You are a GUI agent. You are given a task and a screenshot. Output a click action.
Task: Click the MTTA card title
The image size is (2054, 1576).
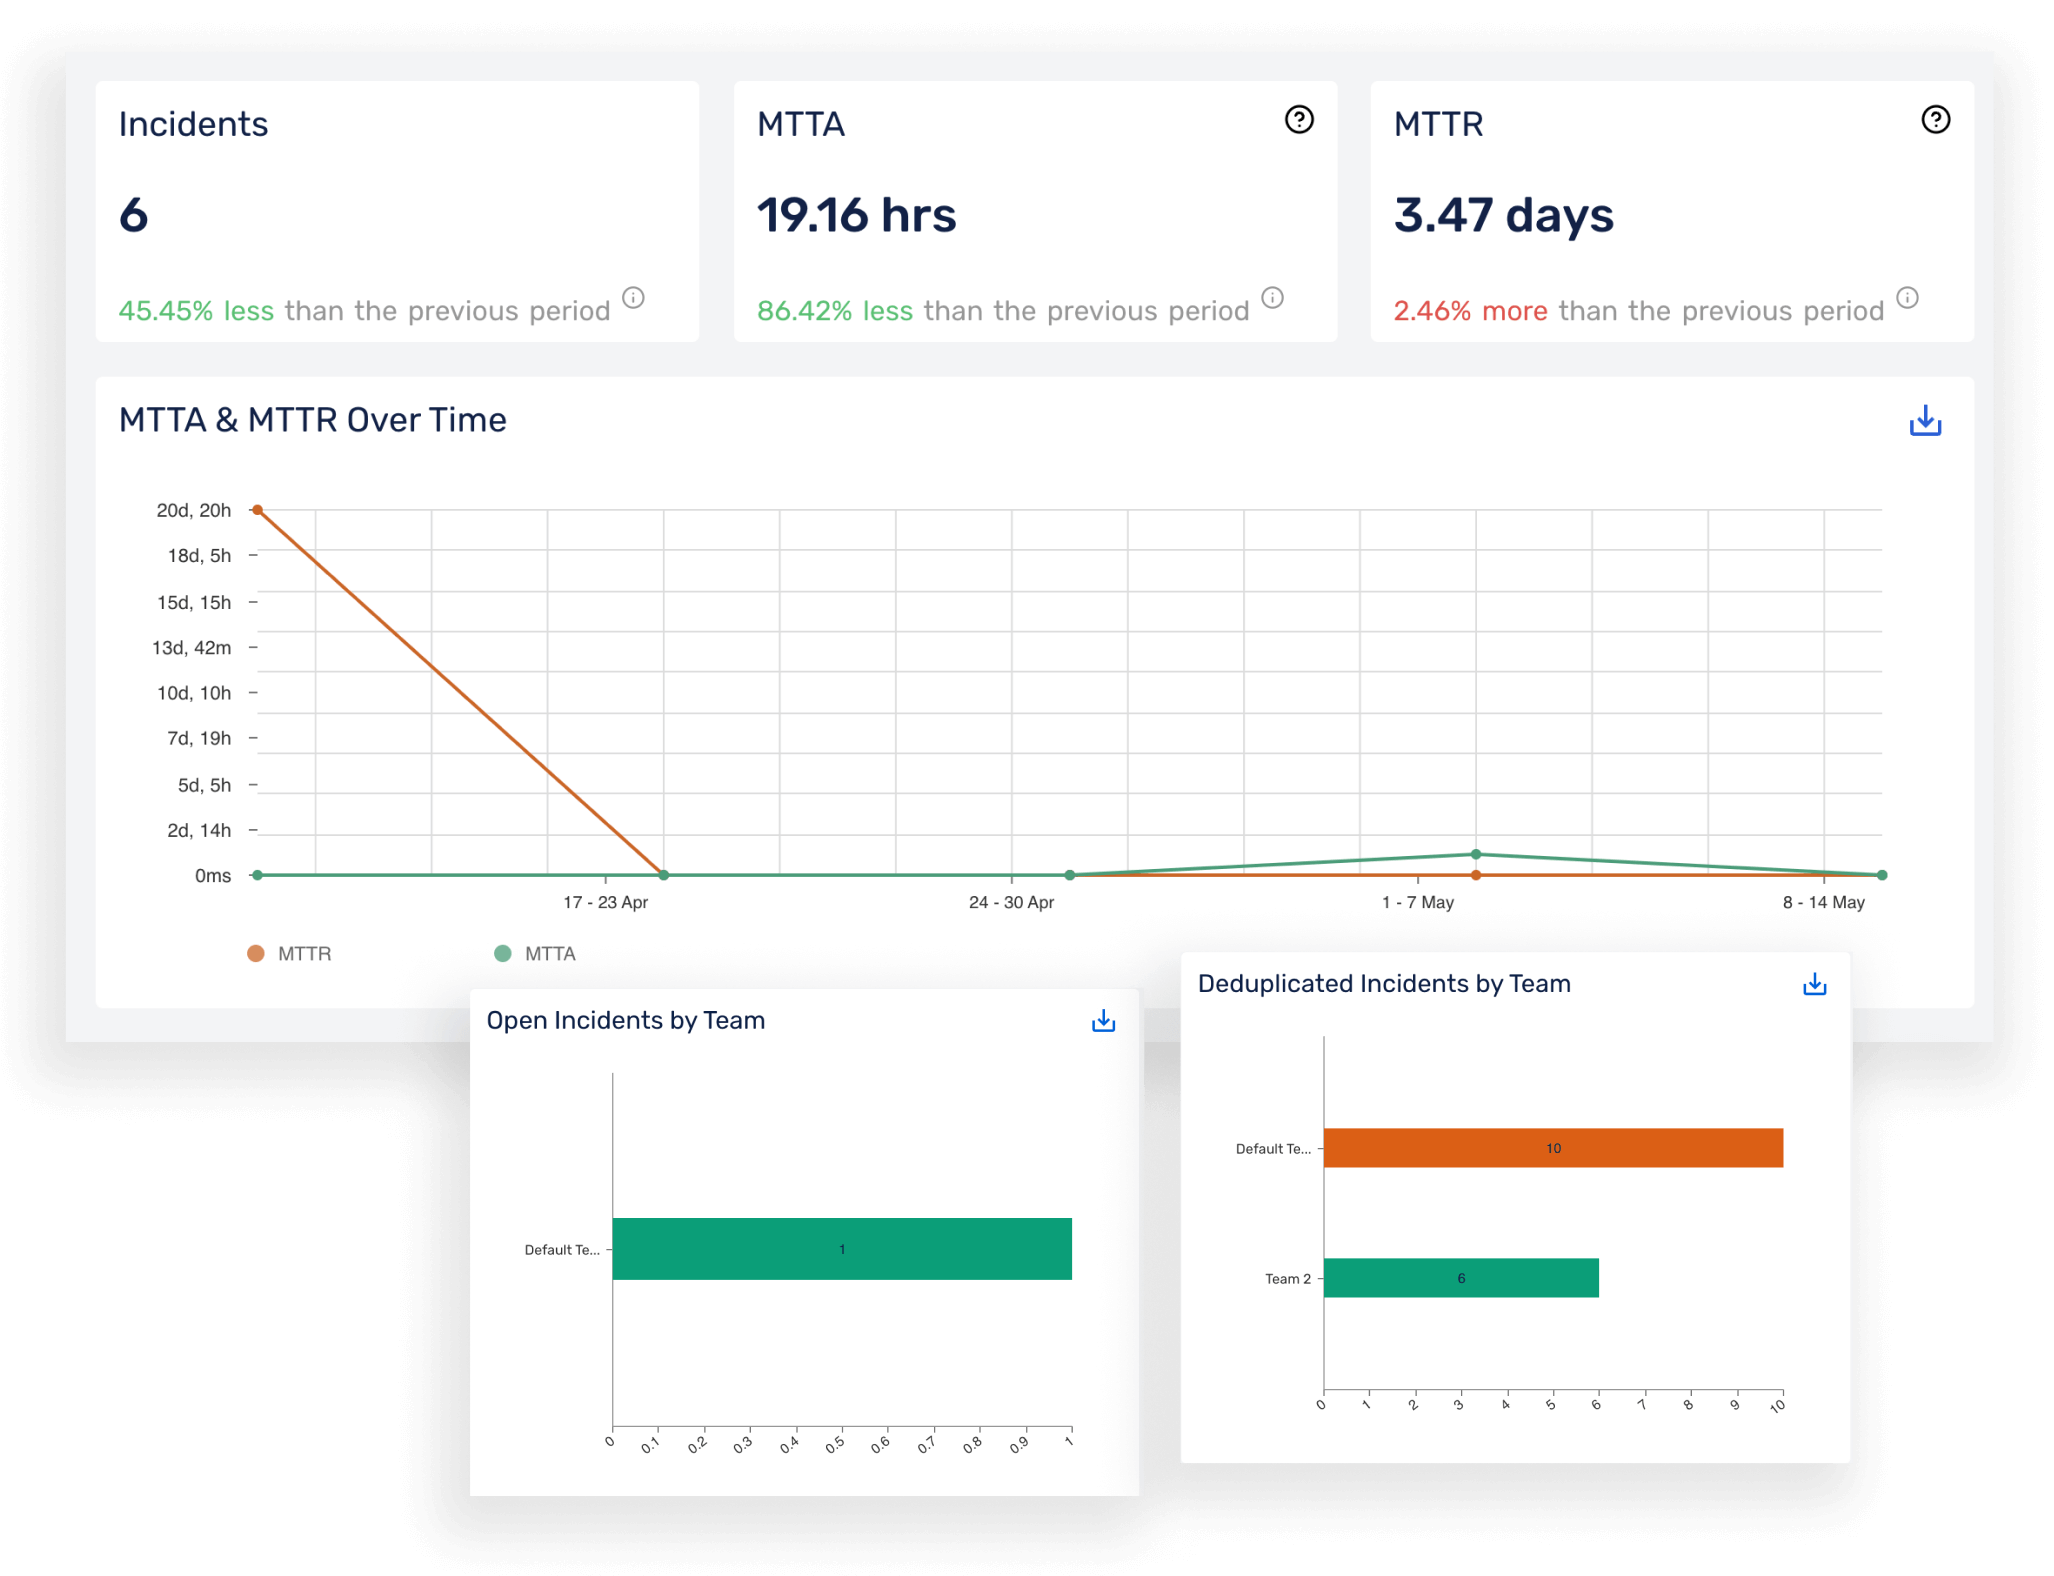[800, 124]
